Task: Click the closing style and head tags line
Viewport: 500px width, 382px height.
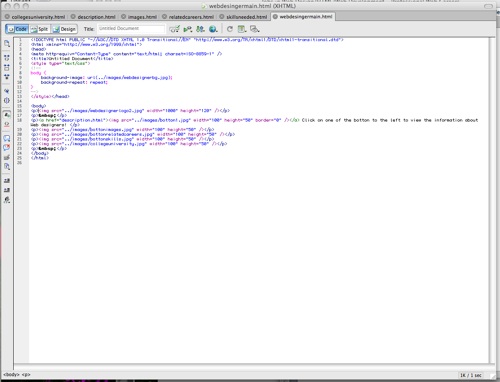Action: (x=50, y=96)
